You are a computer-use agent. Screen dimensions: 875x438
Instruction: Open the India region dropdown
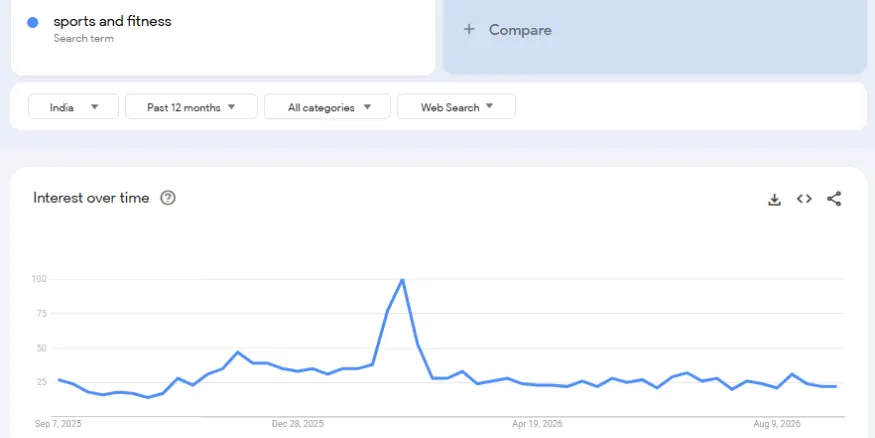click(x=74, y=107)
